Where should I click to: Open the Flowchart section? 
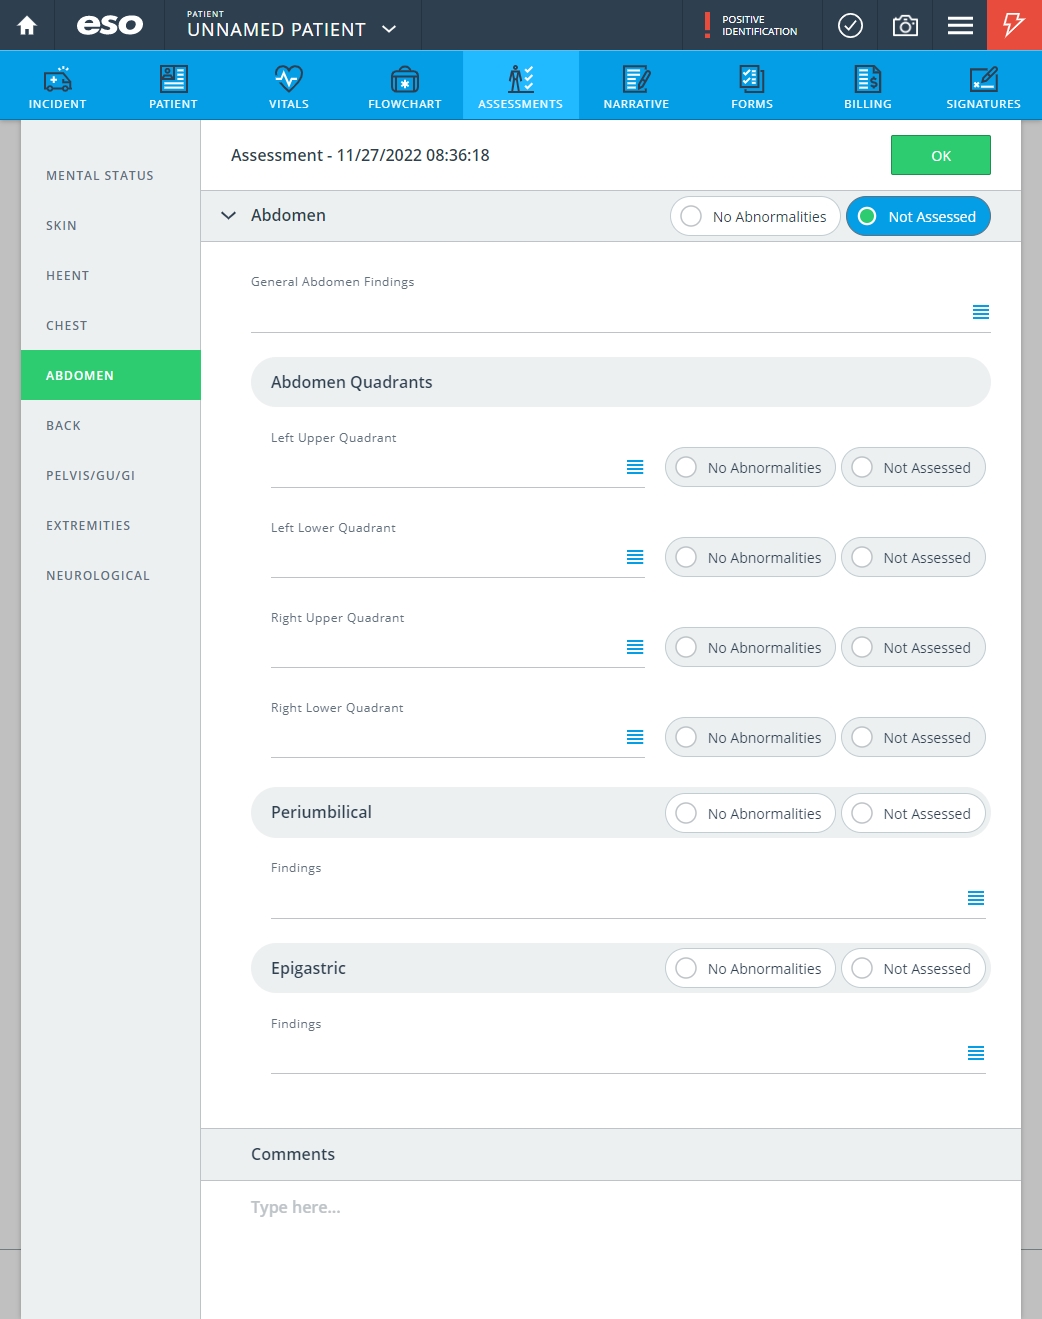[x=405, y=86]
